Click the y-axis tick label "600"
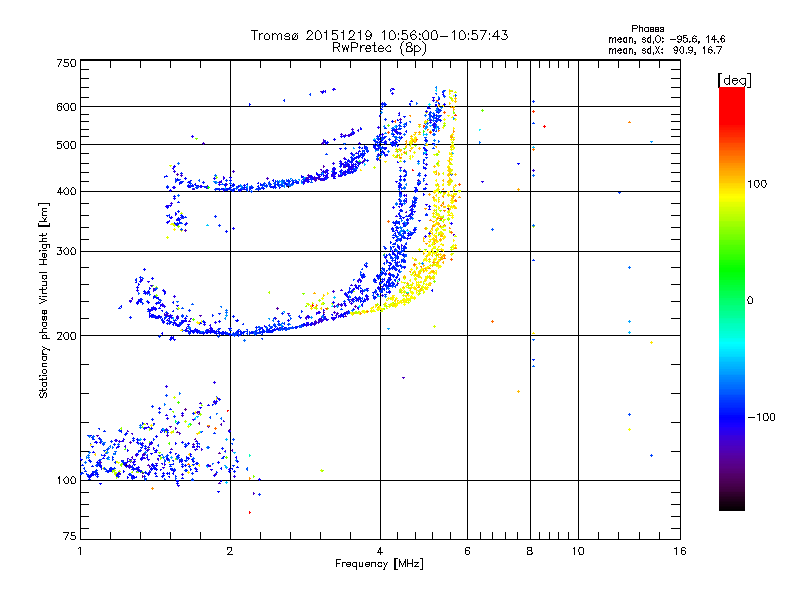Screen dimensions: 800x600 (66, 107)
